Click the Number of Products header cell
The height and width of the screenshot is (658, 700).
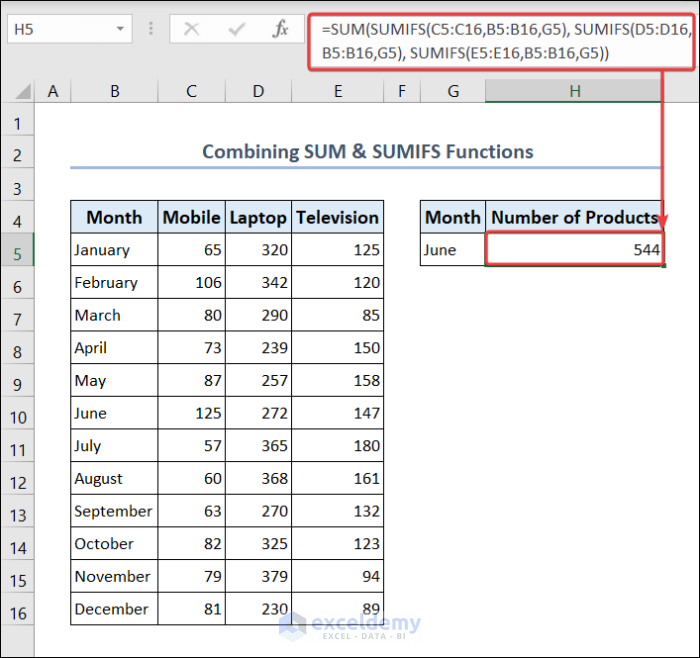tap(574, 217)
